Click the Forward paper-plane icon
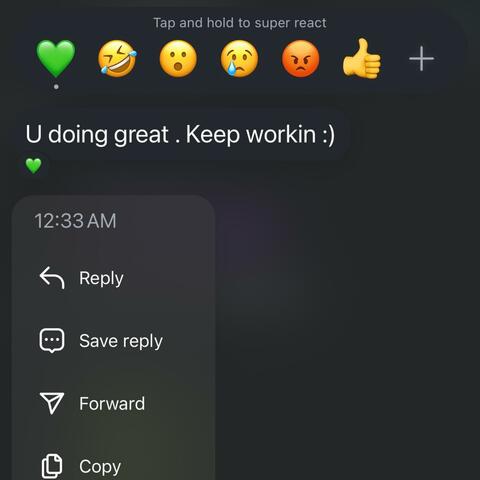Image resolution: width=480 pixels, height=480 pixels. pyautogui.click(x=52, y=403)
